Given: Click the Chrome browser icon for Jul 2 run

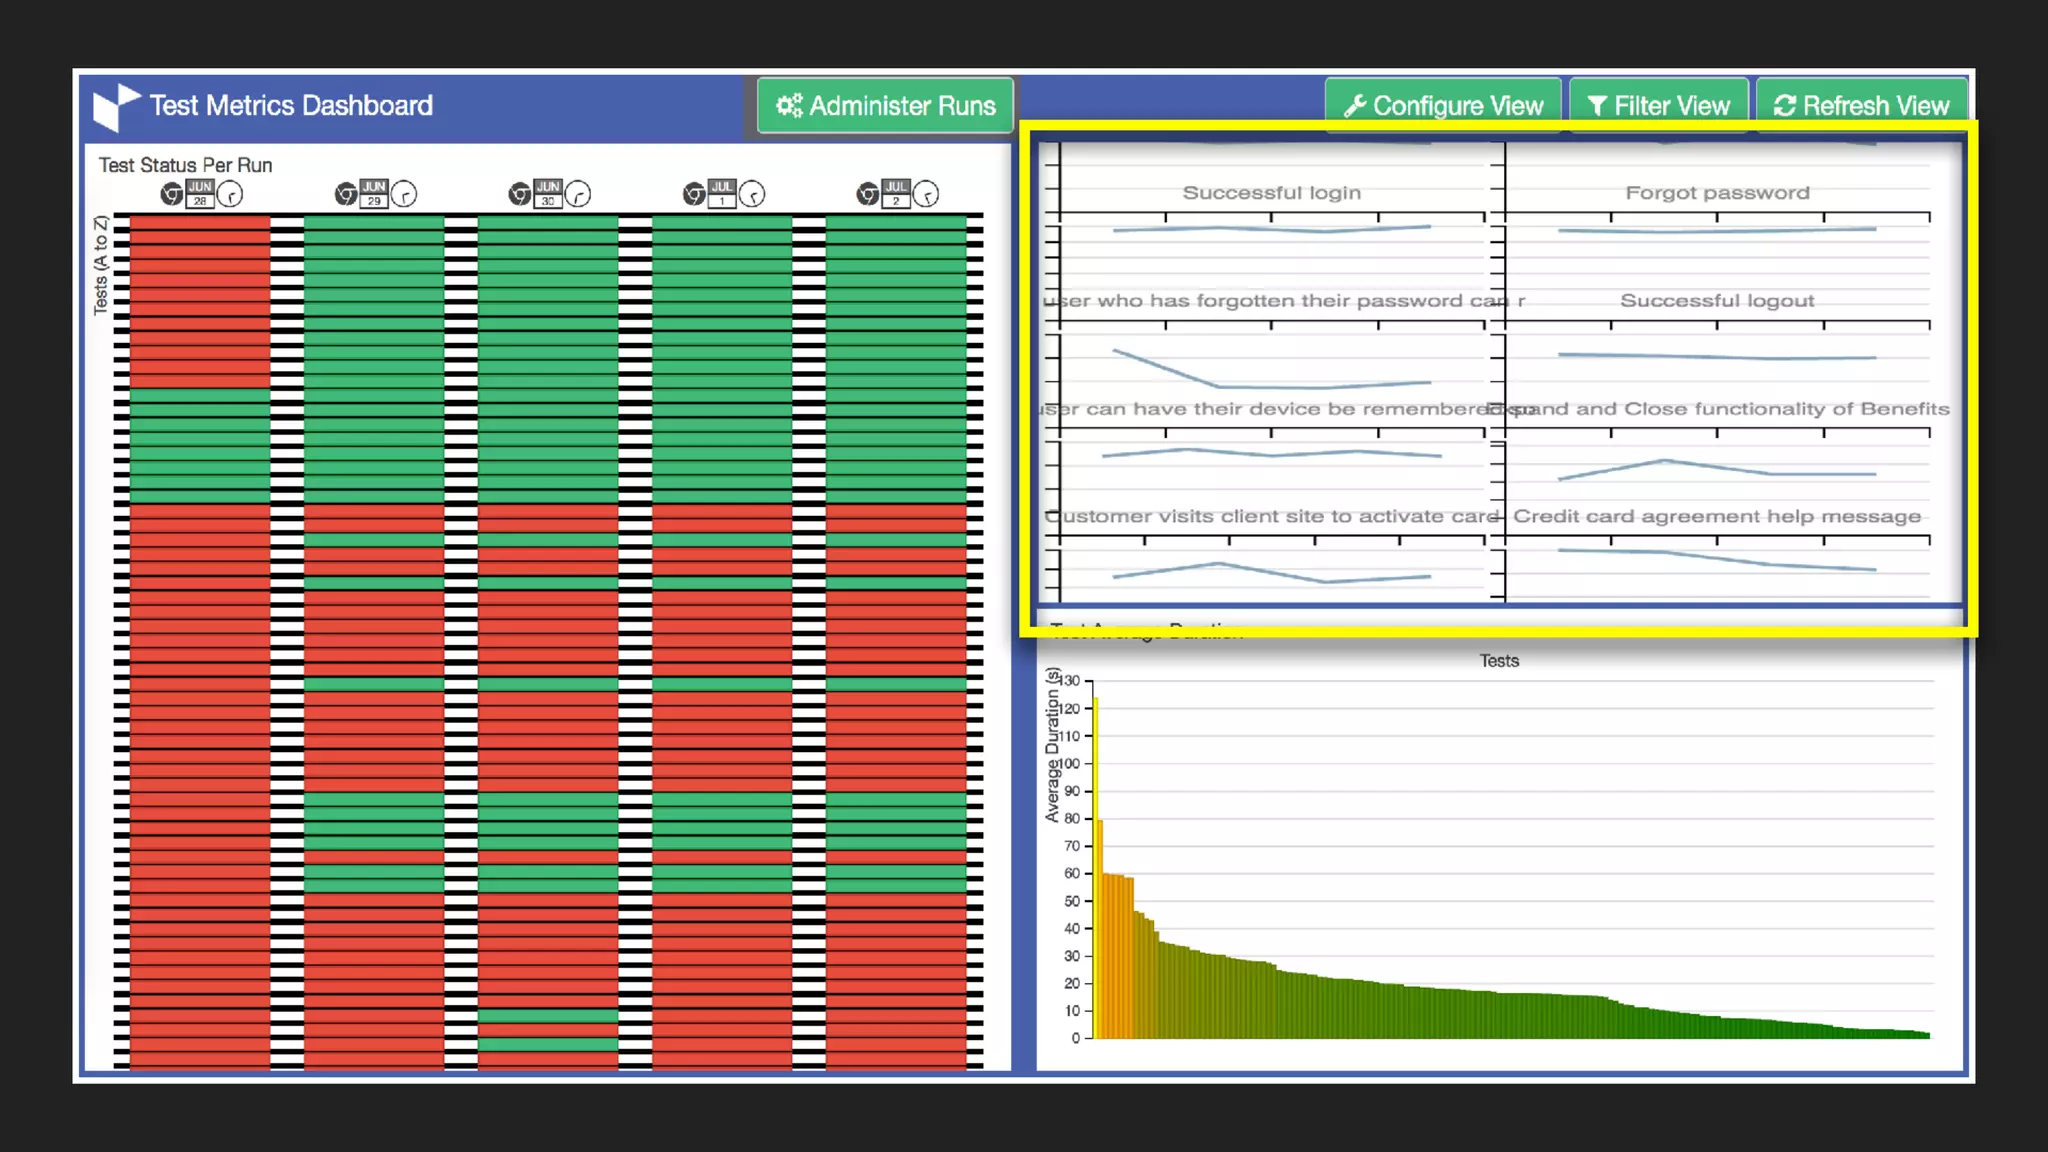Looking at the screenshot, I should tap(868, 194).
